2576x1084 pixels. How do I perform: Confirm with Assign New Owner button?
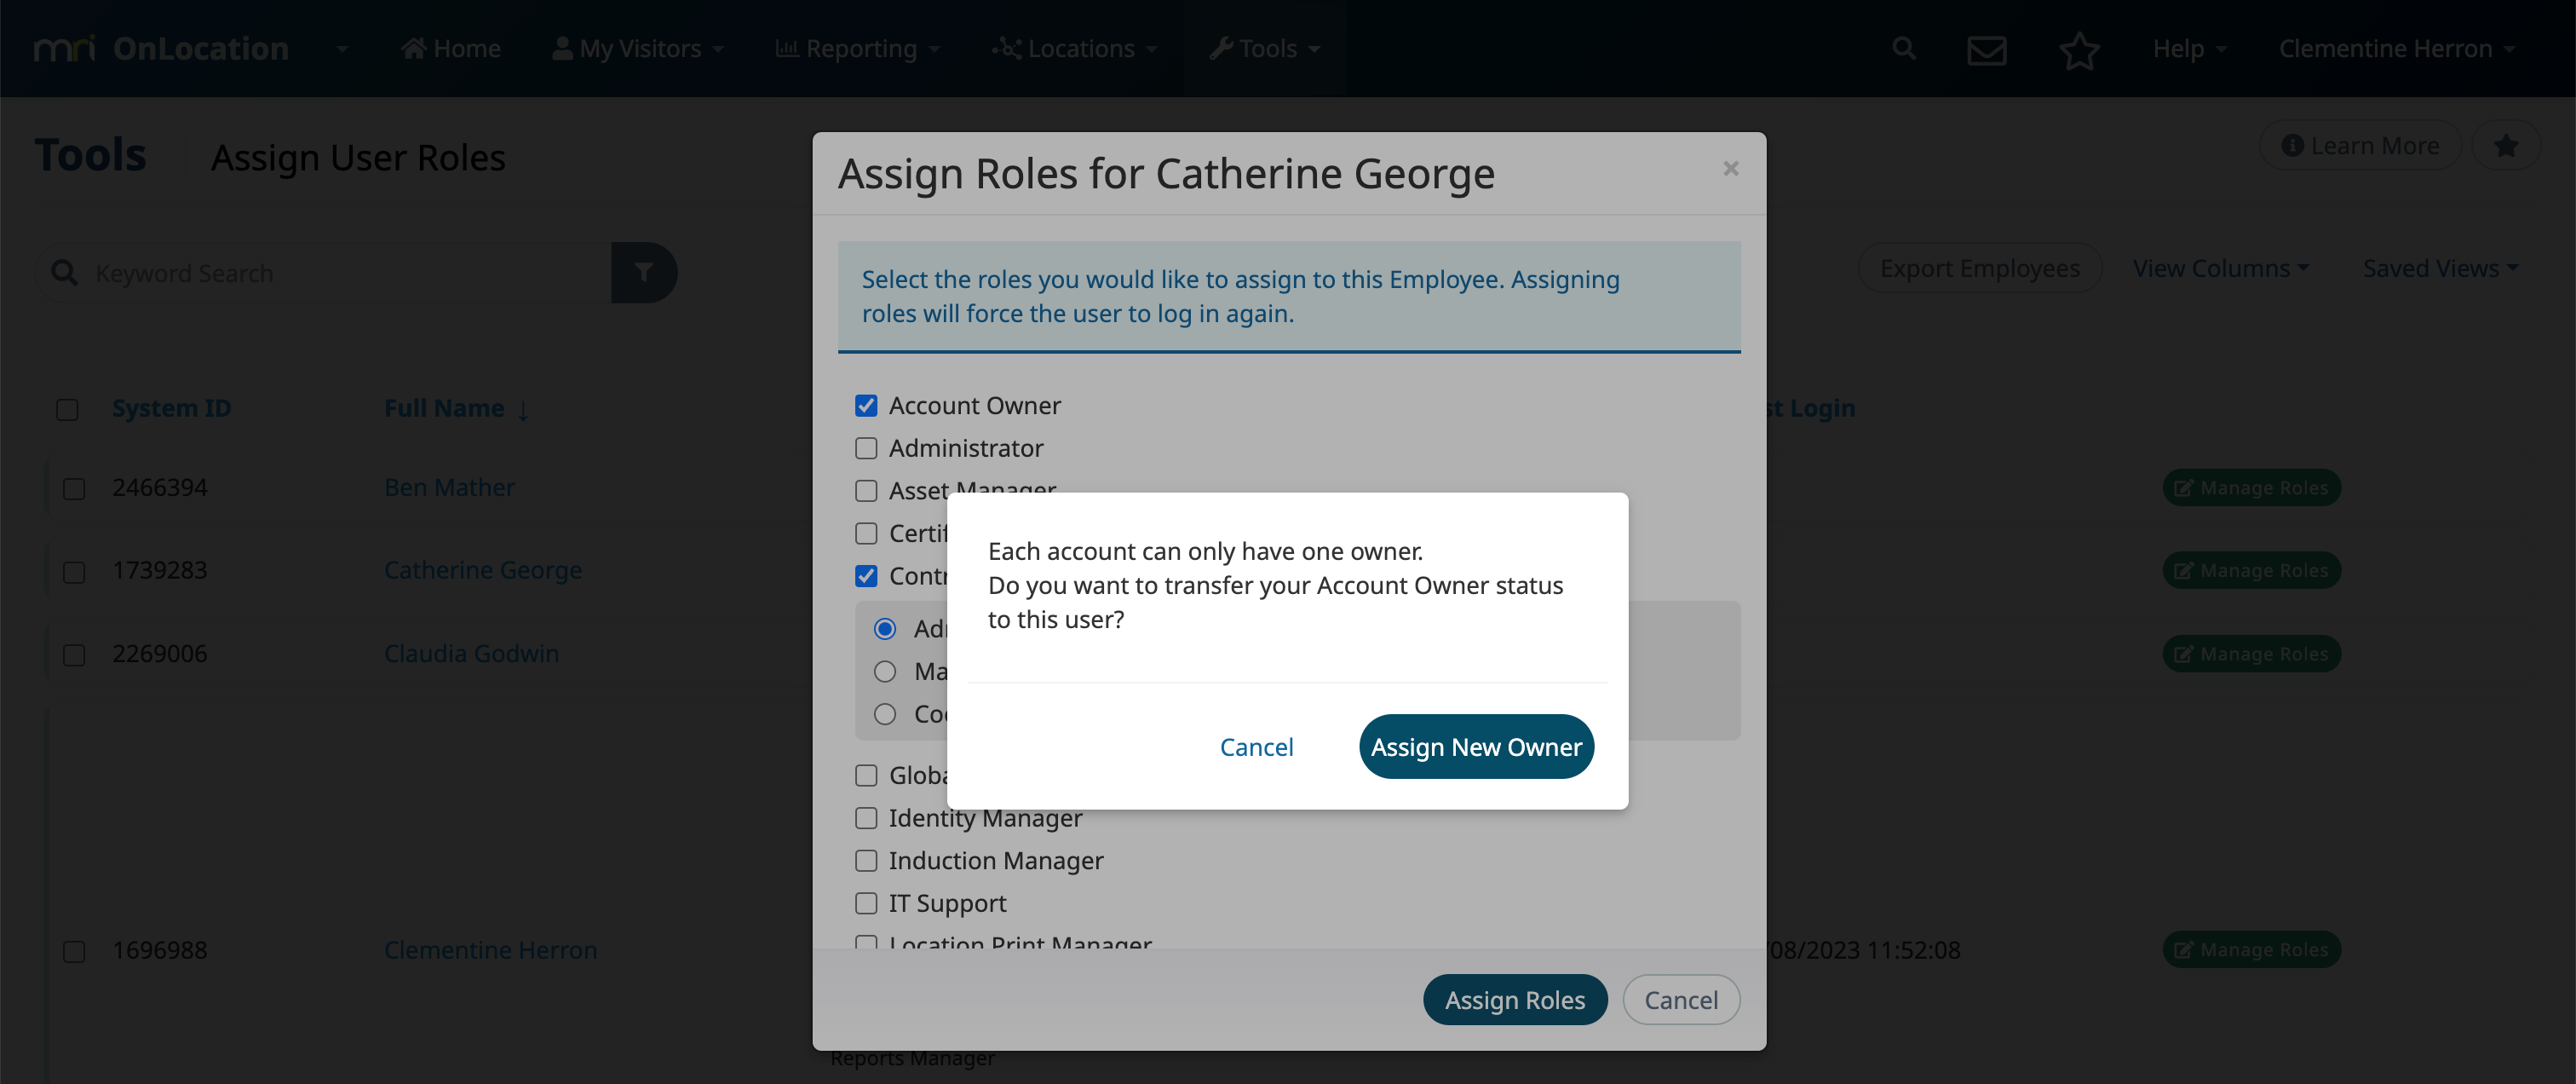pyautogui.click(x=1476, y=746)
